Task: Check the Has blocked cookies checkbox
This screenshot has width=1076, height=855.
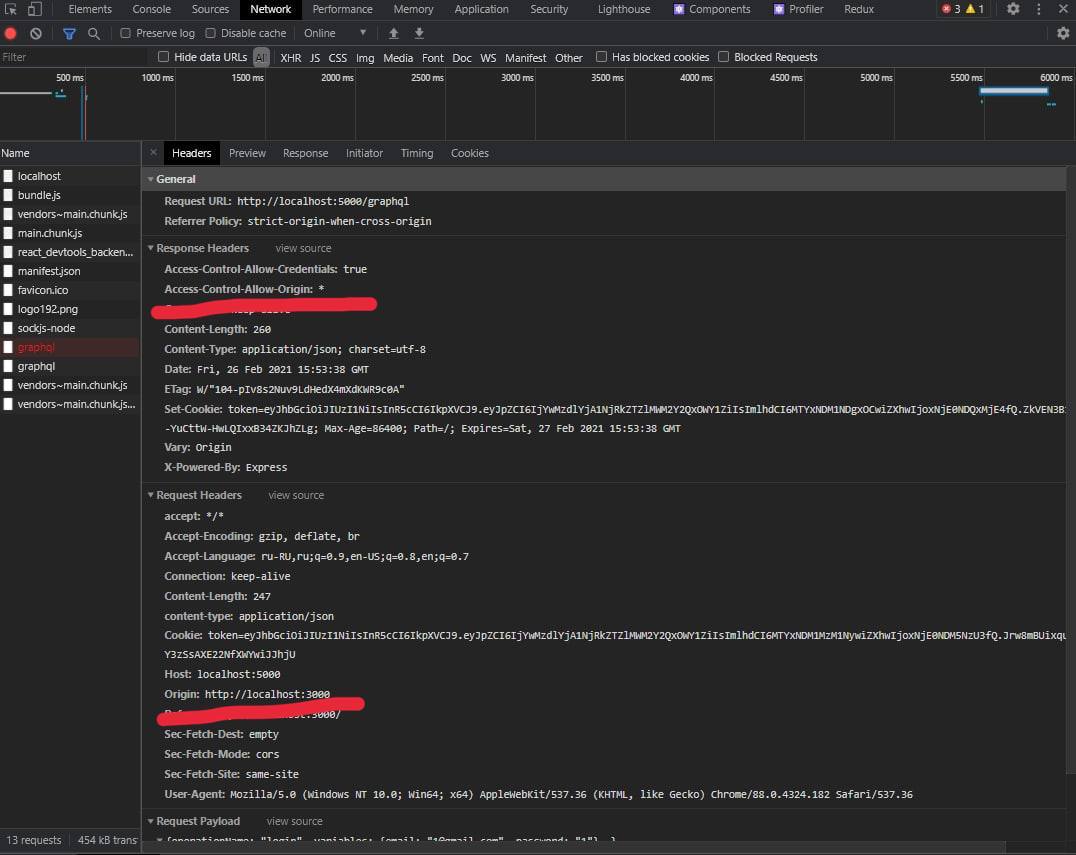Action: point(601,57)
